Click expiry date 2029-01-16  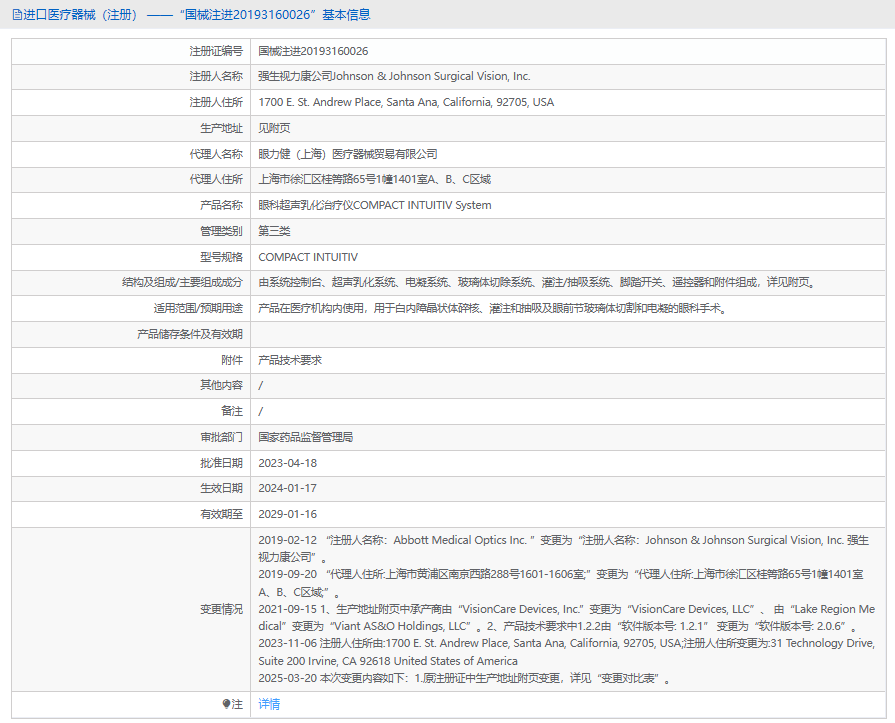tap(287, 514)
